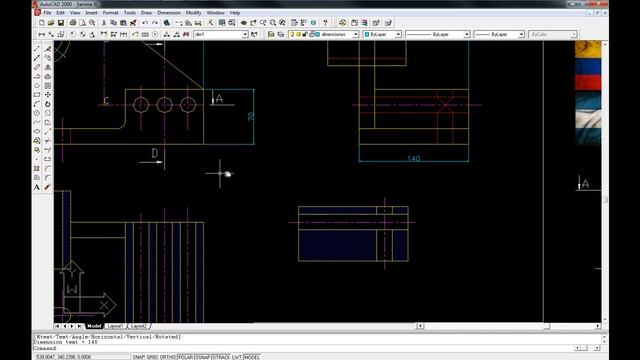Click the ByLayer color swatch
Image resolution: width=640 pixels, height=360 pixels.
pyautogui.click(x=367, y=35)
